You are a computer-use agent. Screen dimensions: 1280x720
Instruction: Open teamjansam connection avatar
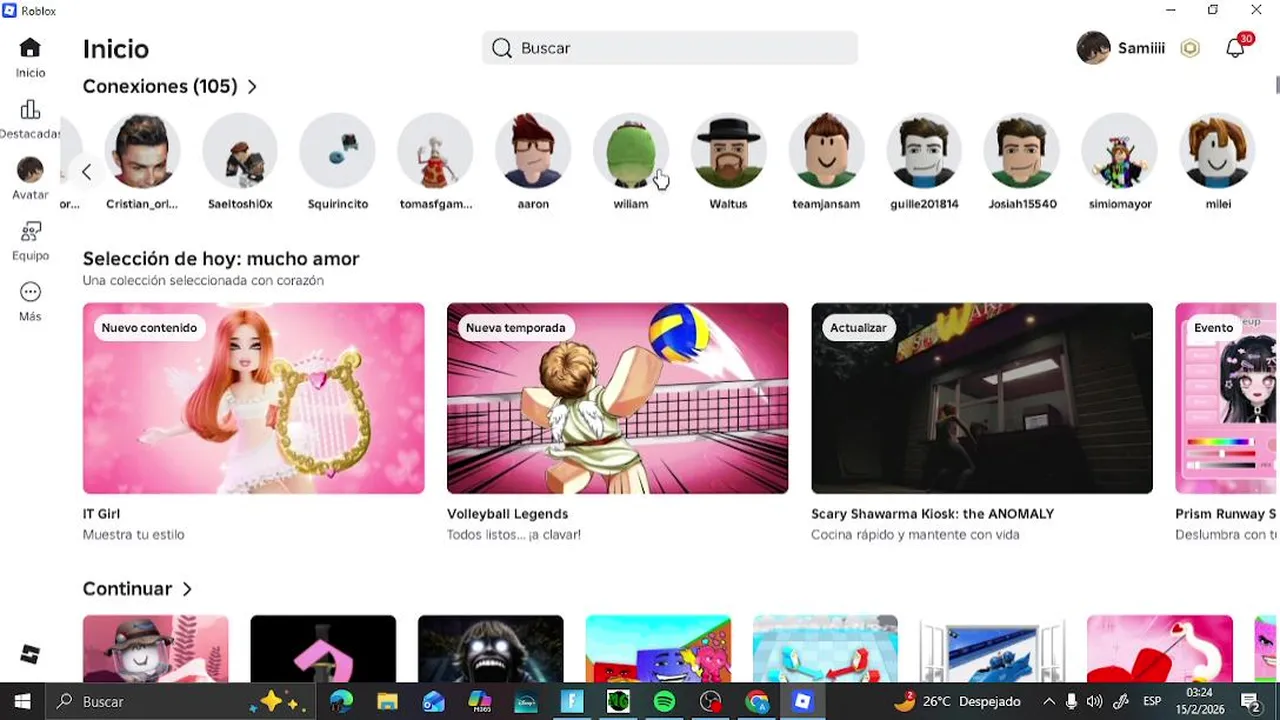point(826,151)
